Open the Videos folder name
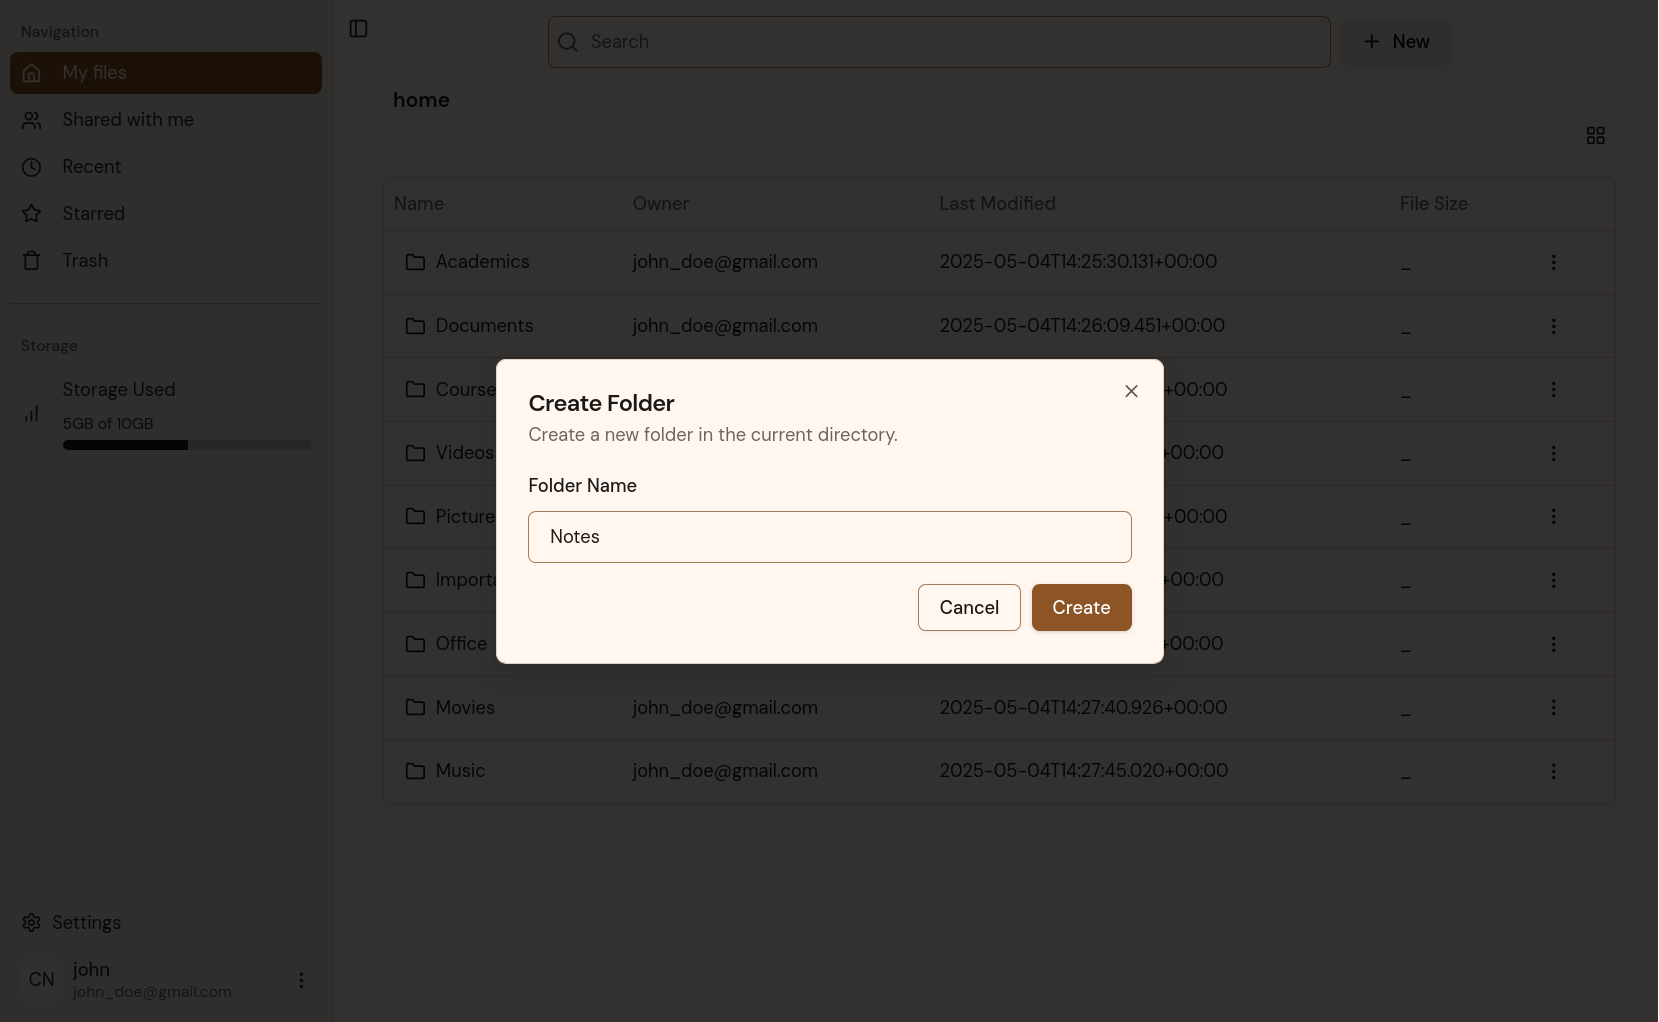This screenshot has height=1022, width=1659. (465, 453)
